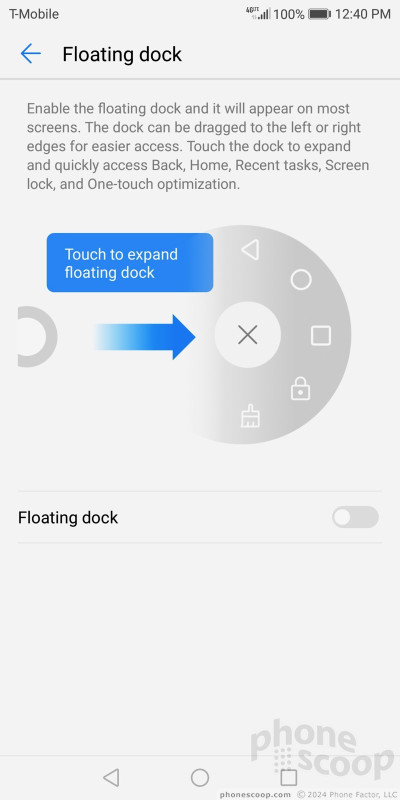400x800 pixels.
Task: Tap the Floating dock setting label
Action: 68,517
